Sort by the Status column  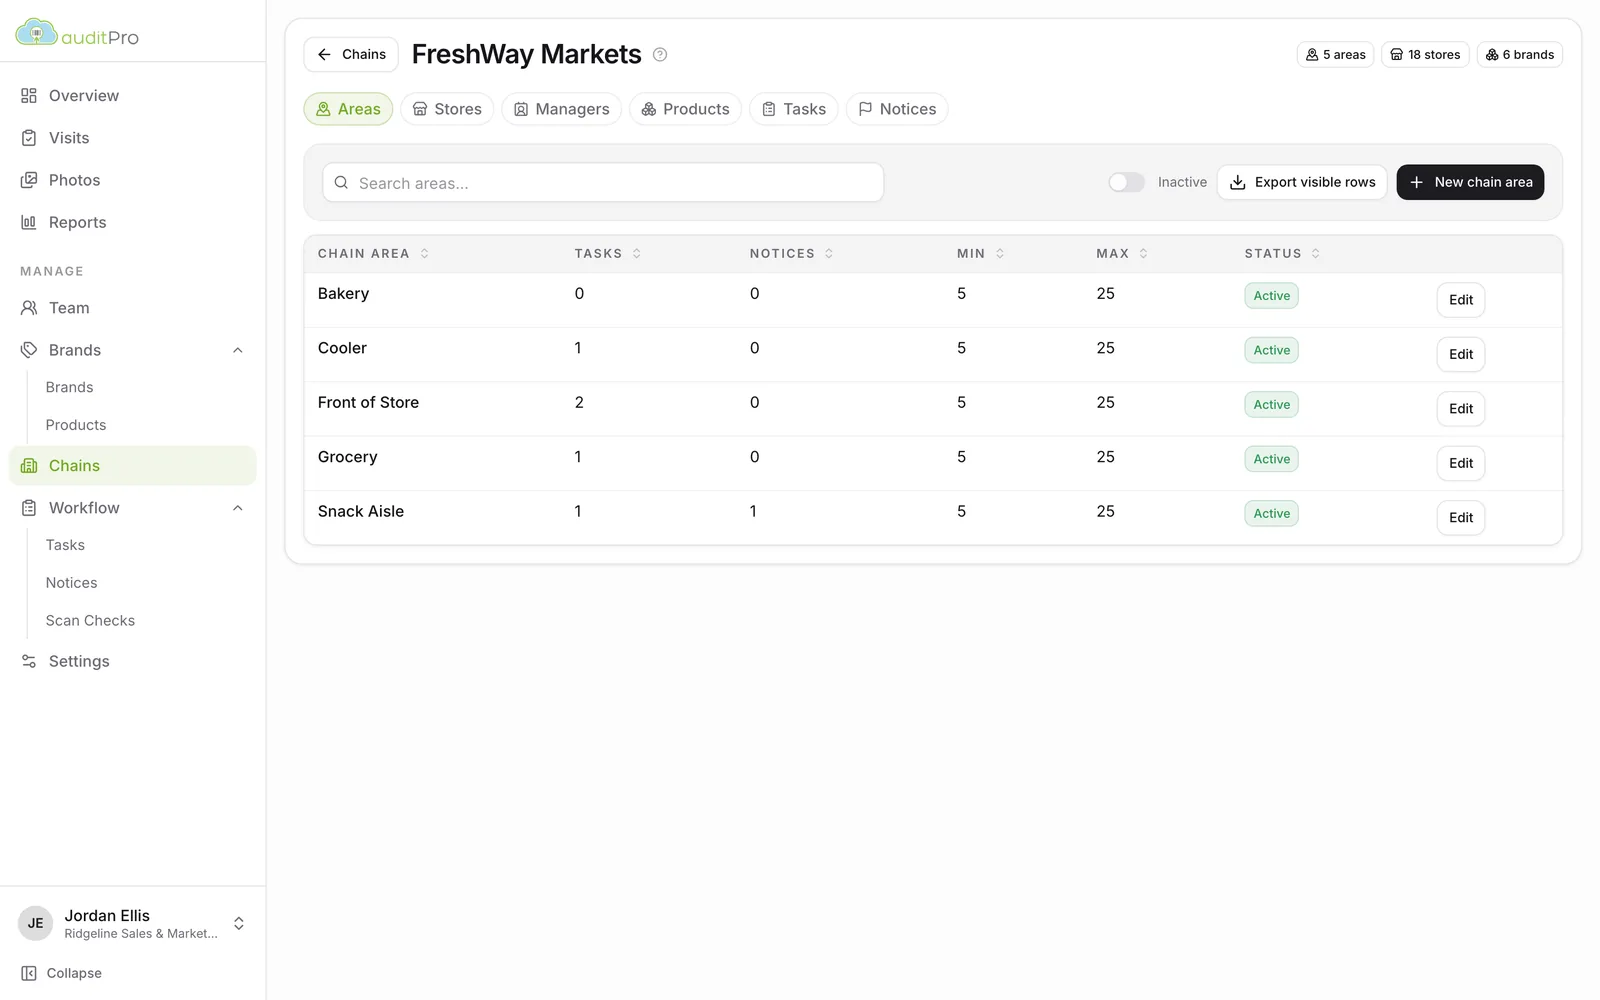tap(1282, 254)
